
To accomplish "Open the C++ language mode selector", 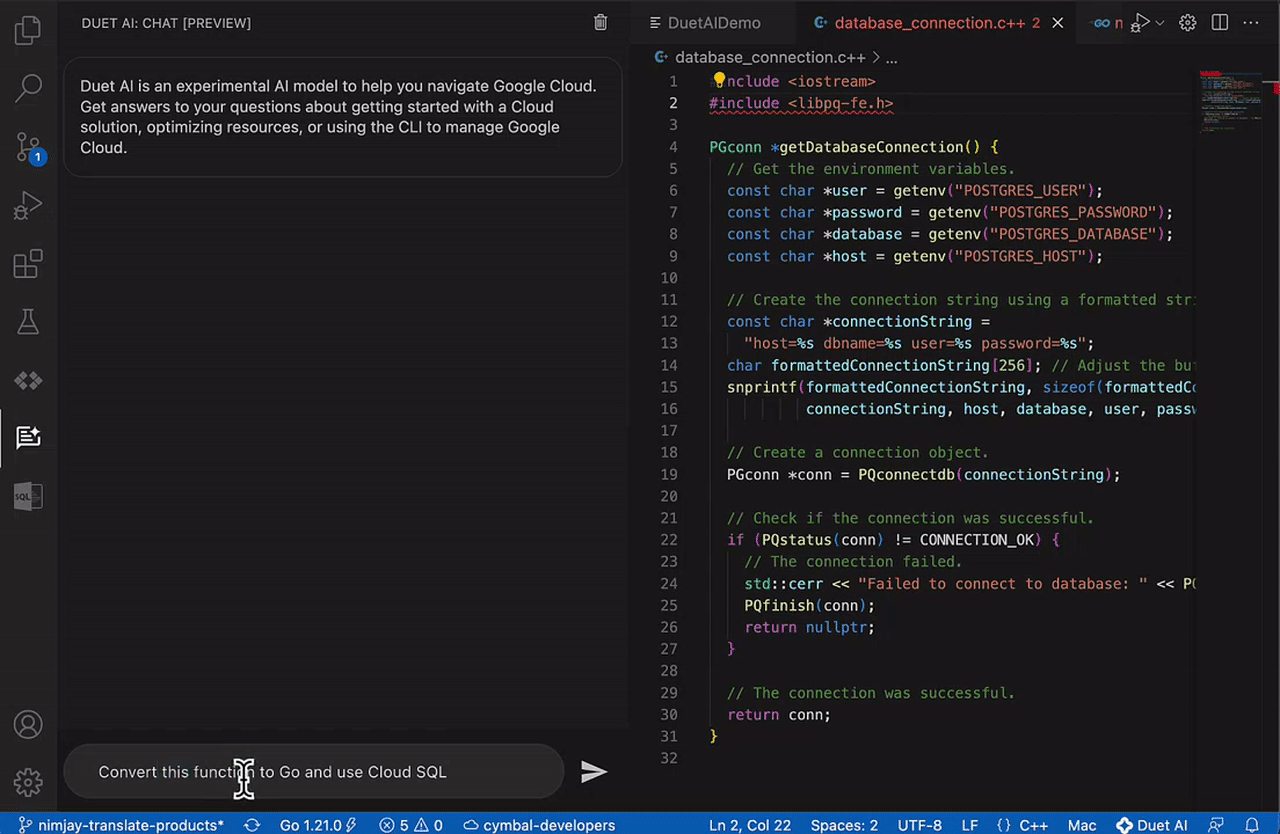I will [1033, 825].
